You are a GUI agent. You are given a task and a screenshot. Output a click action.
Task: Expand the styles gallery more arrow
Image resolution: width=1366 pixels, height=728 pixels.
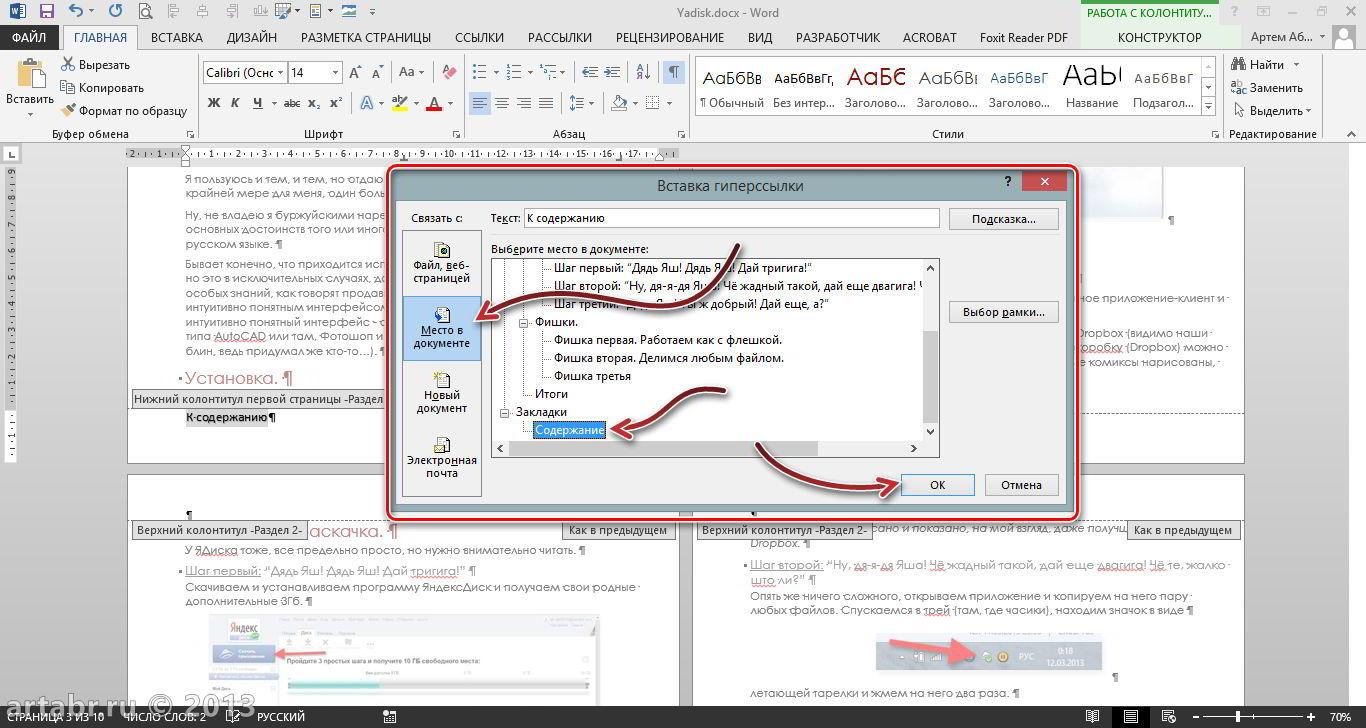coord(1208,108)
